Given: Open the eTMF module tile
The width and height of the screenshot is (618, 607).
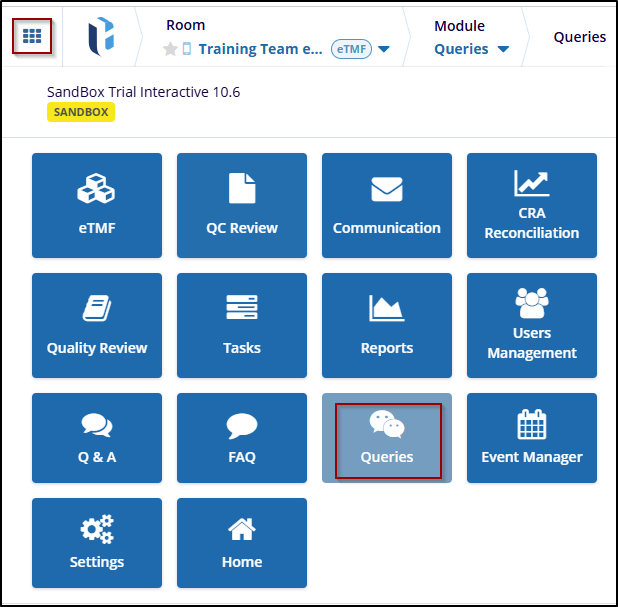Looking at the screenshot, I should click(97, 205).
